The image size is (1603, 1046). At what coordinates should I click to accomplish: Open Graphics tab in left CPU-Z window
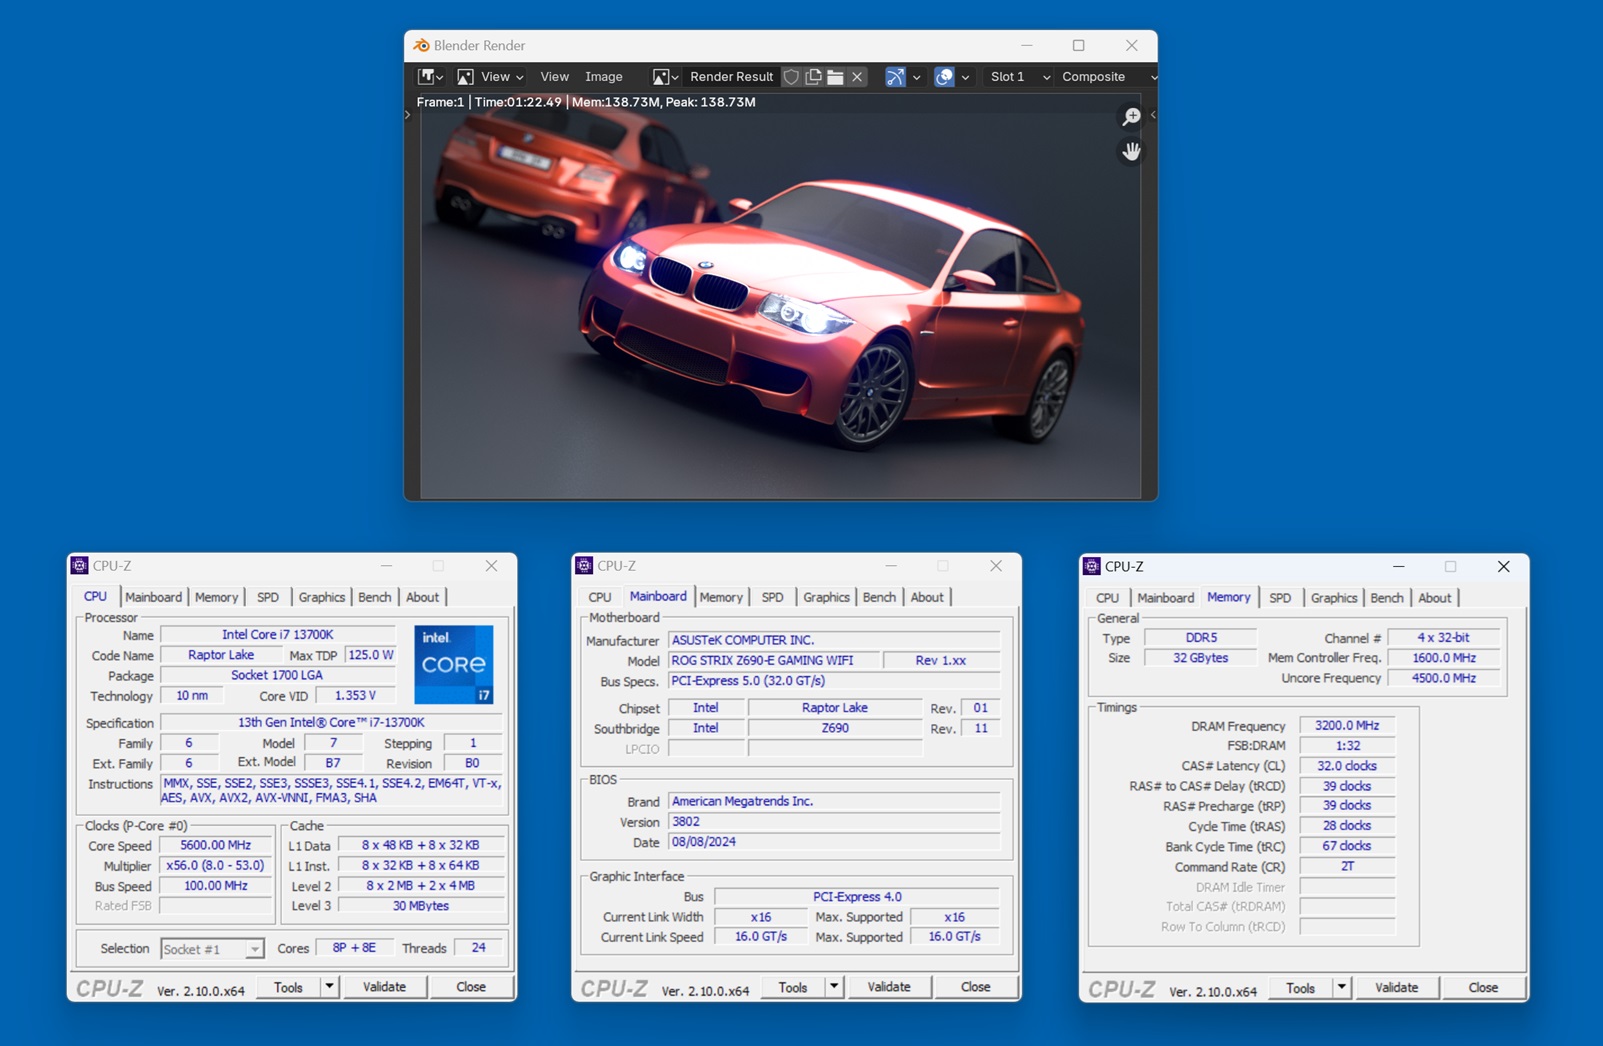point(321,597)
